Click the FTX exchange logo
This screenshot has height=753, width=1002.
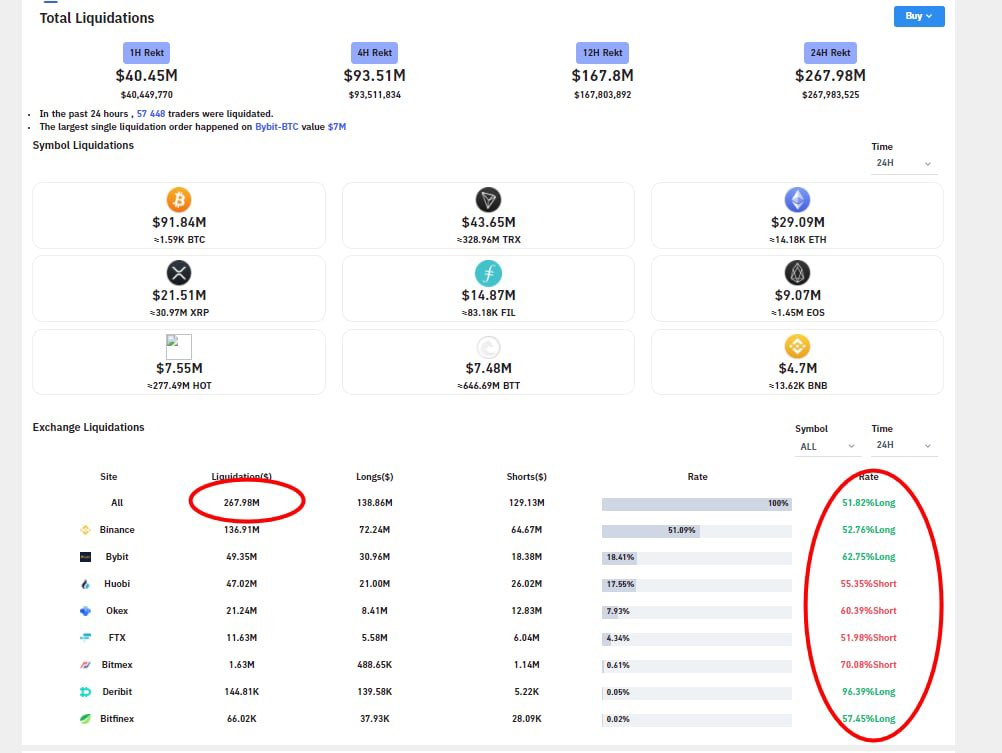(x=85, y=637)
